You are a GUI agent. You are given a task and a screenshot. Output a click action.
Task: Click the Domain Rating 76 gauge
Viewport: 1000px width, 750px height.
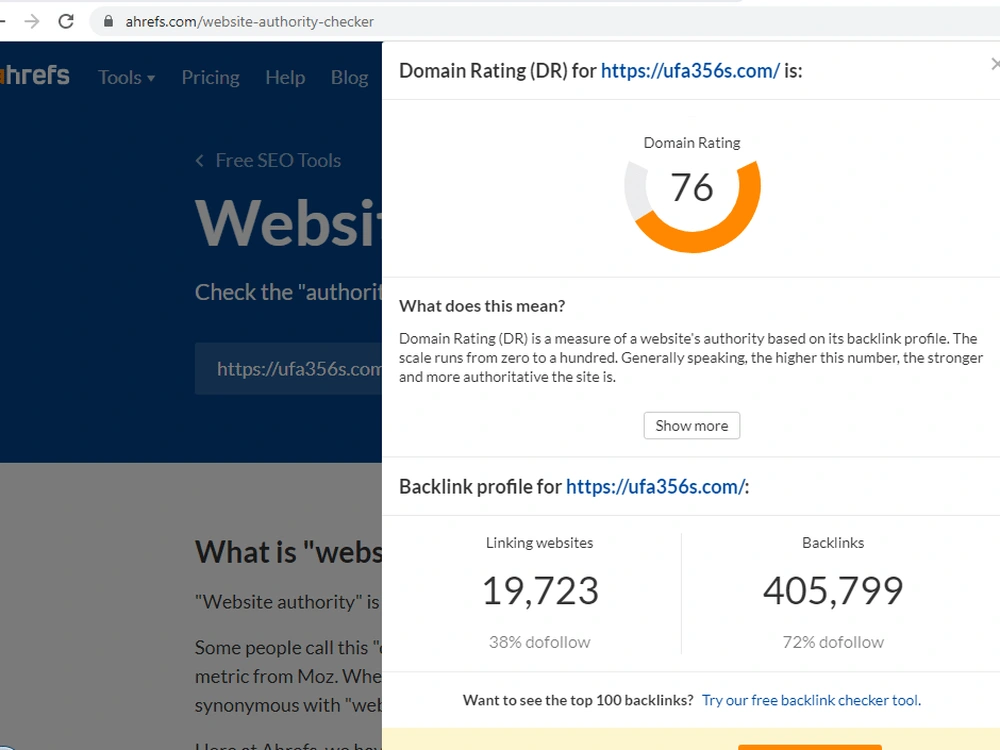(x=692, y=205)
